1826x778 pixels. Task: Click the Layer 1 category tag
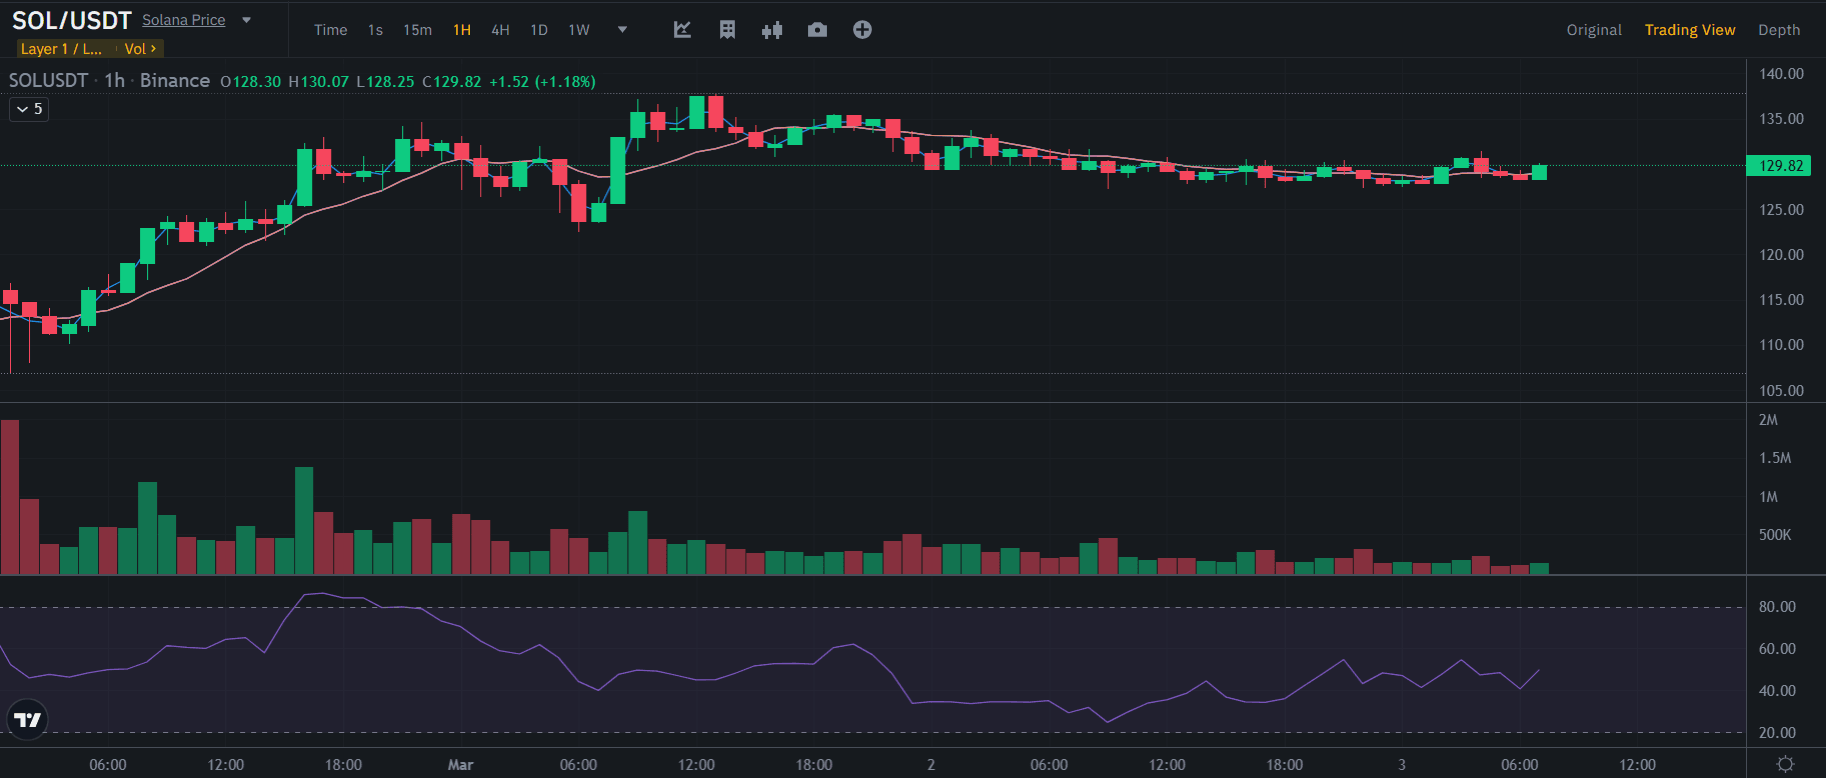61,49
